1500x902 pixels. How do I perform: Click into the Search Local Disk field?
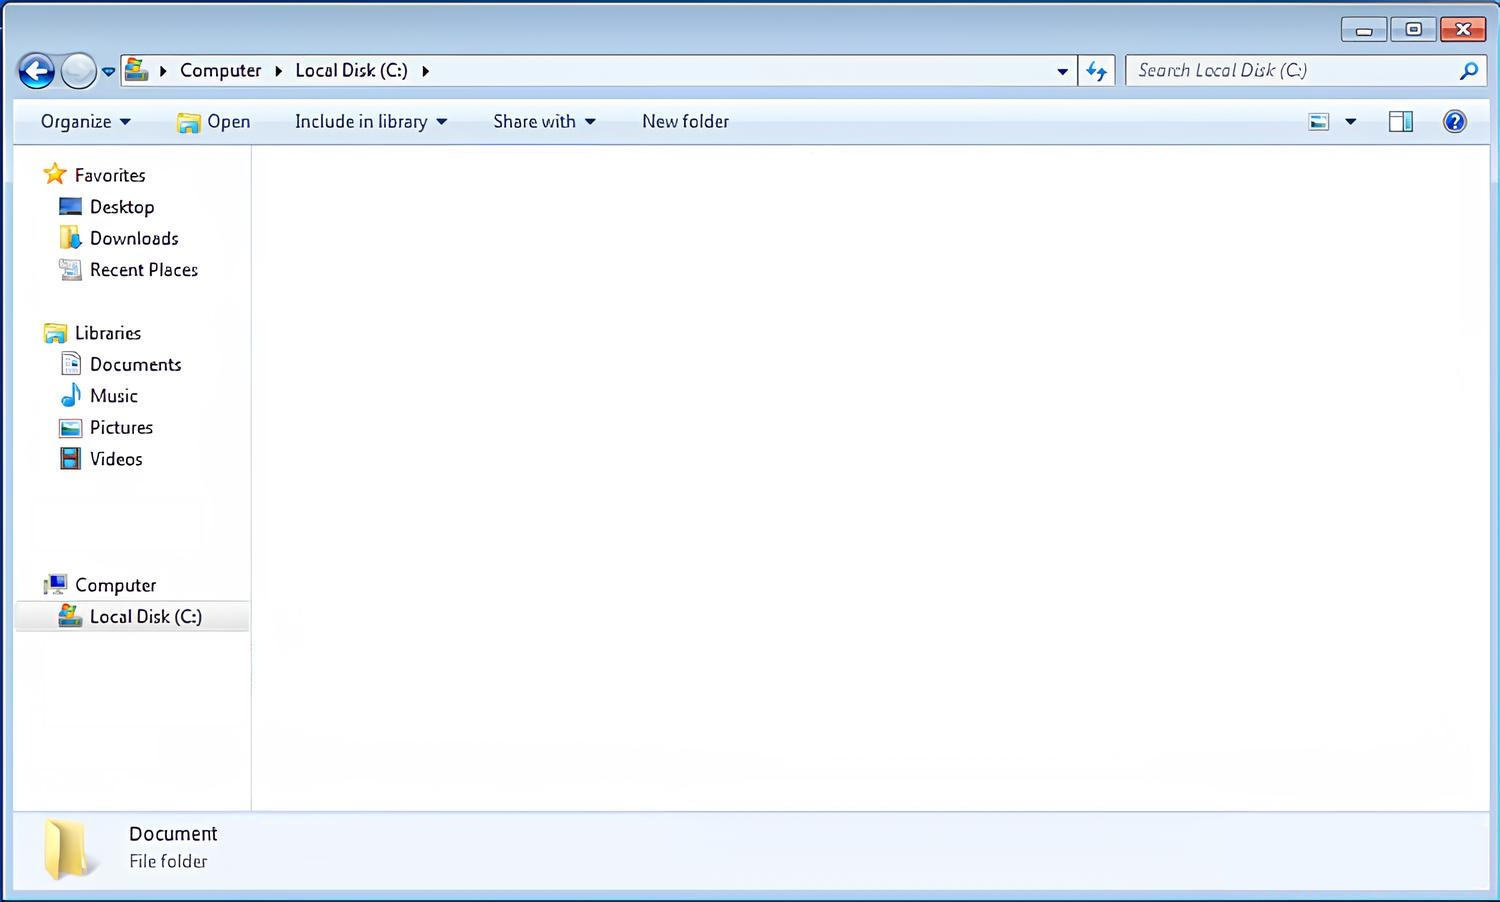point(1293,71)
